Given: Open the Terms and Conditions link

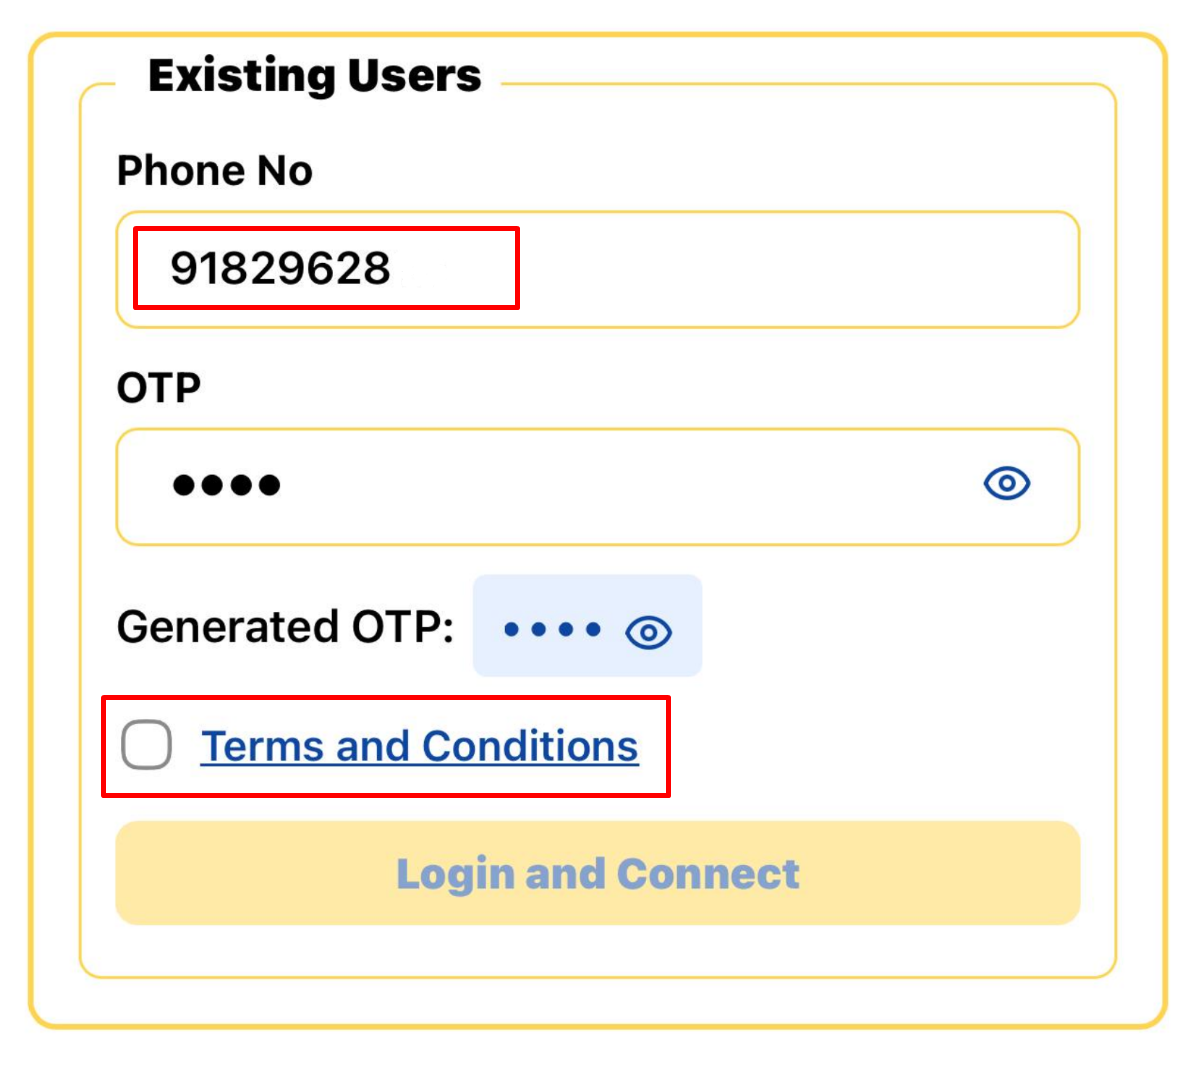Looking at the screenshot, I should point(420,744).
